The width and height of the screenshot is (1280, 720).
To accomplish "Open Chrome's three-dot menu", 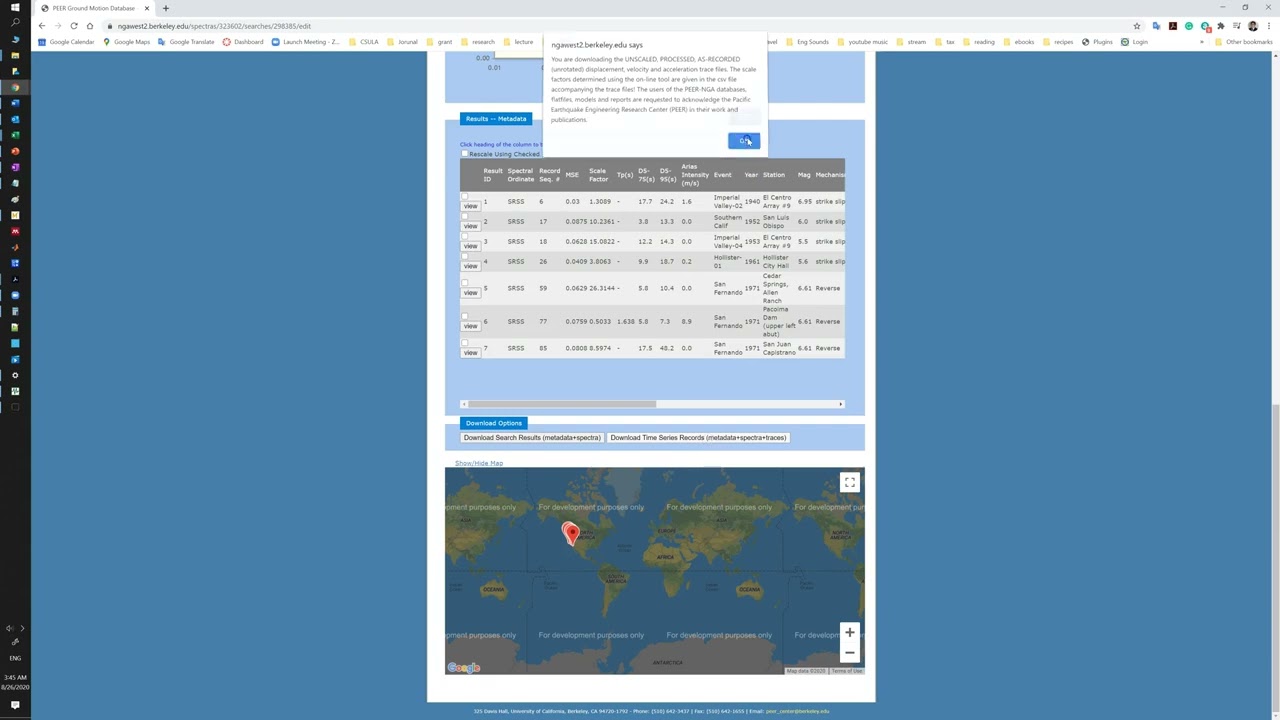I will [x=1268, y=26].
